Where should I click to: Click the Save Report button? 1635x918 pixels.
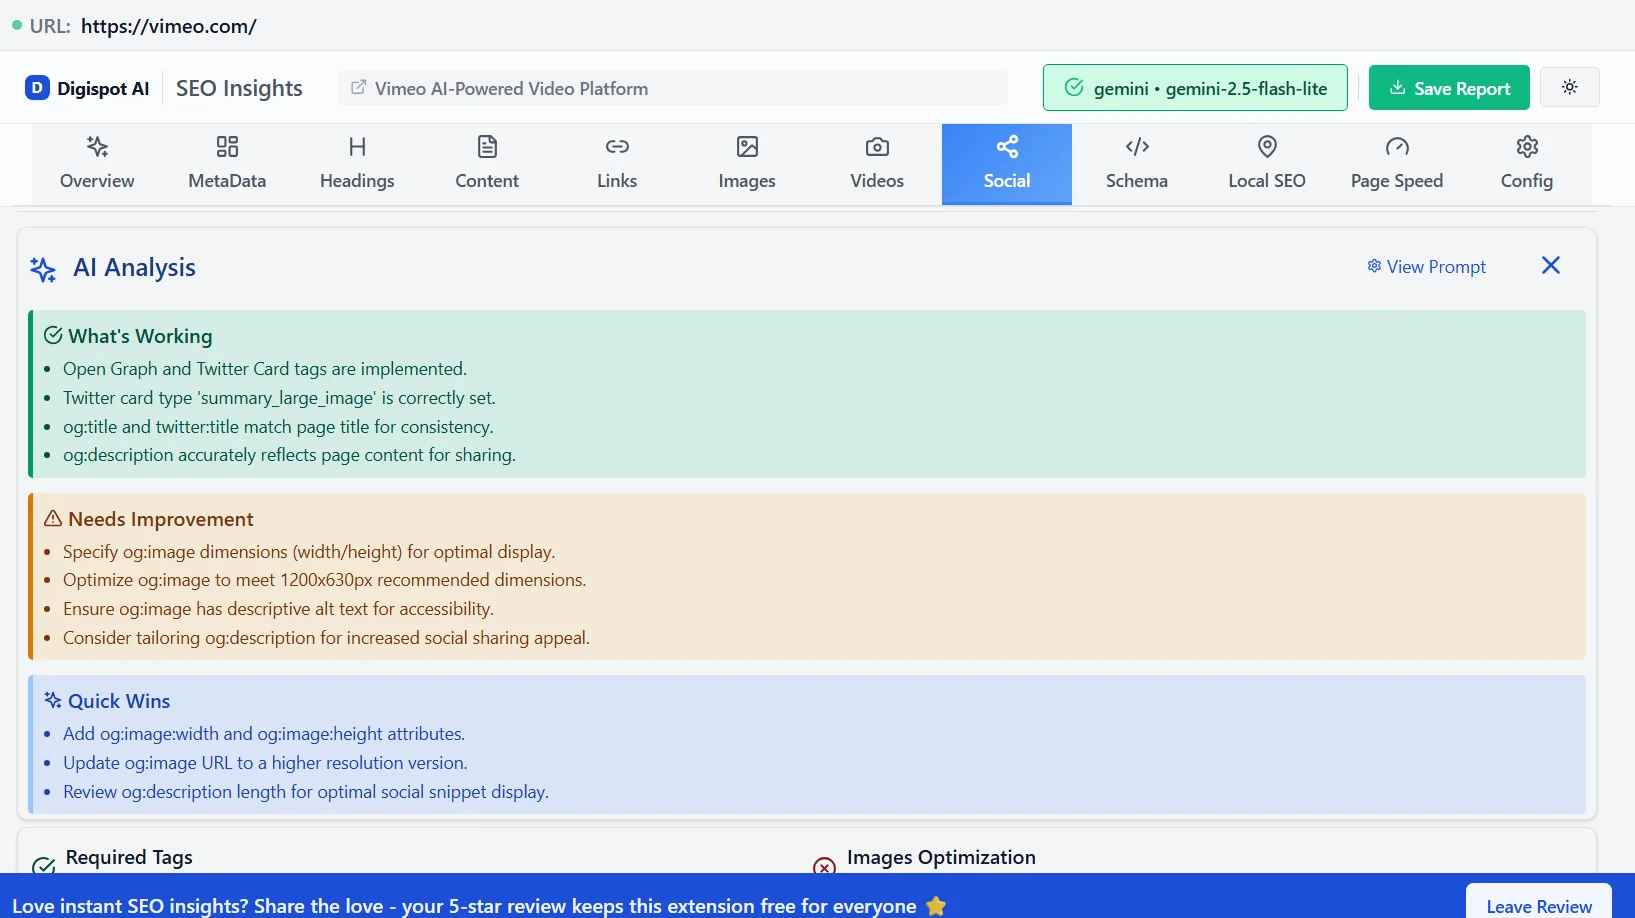click(x=1449, y=88)
